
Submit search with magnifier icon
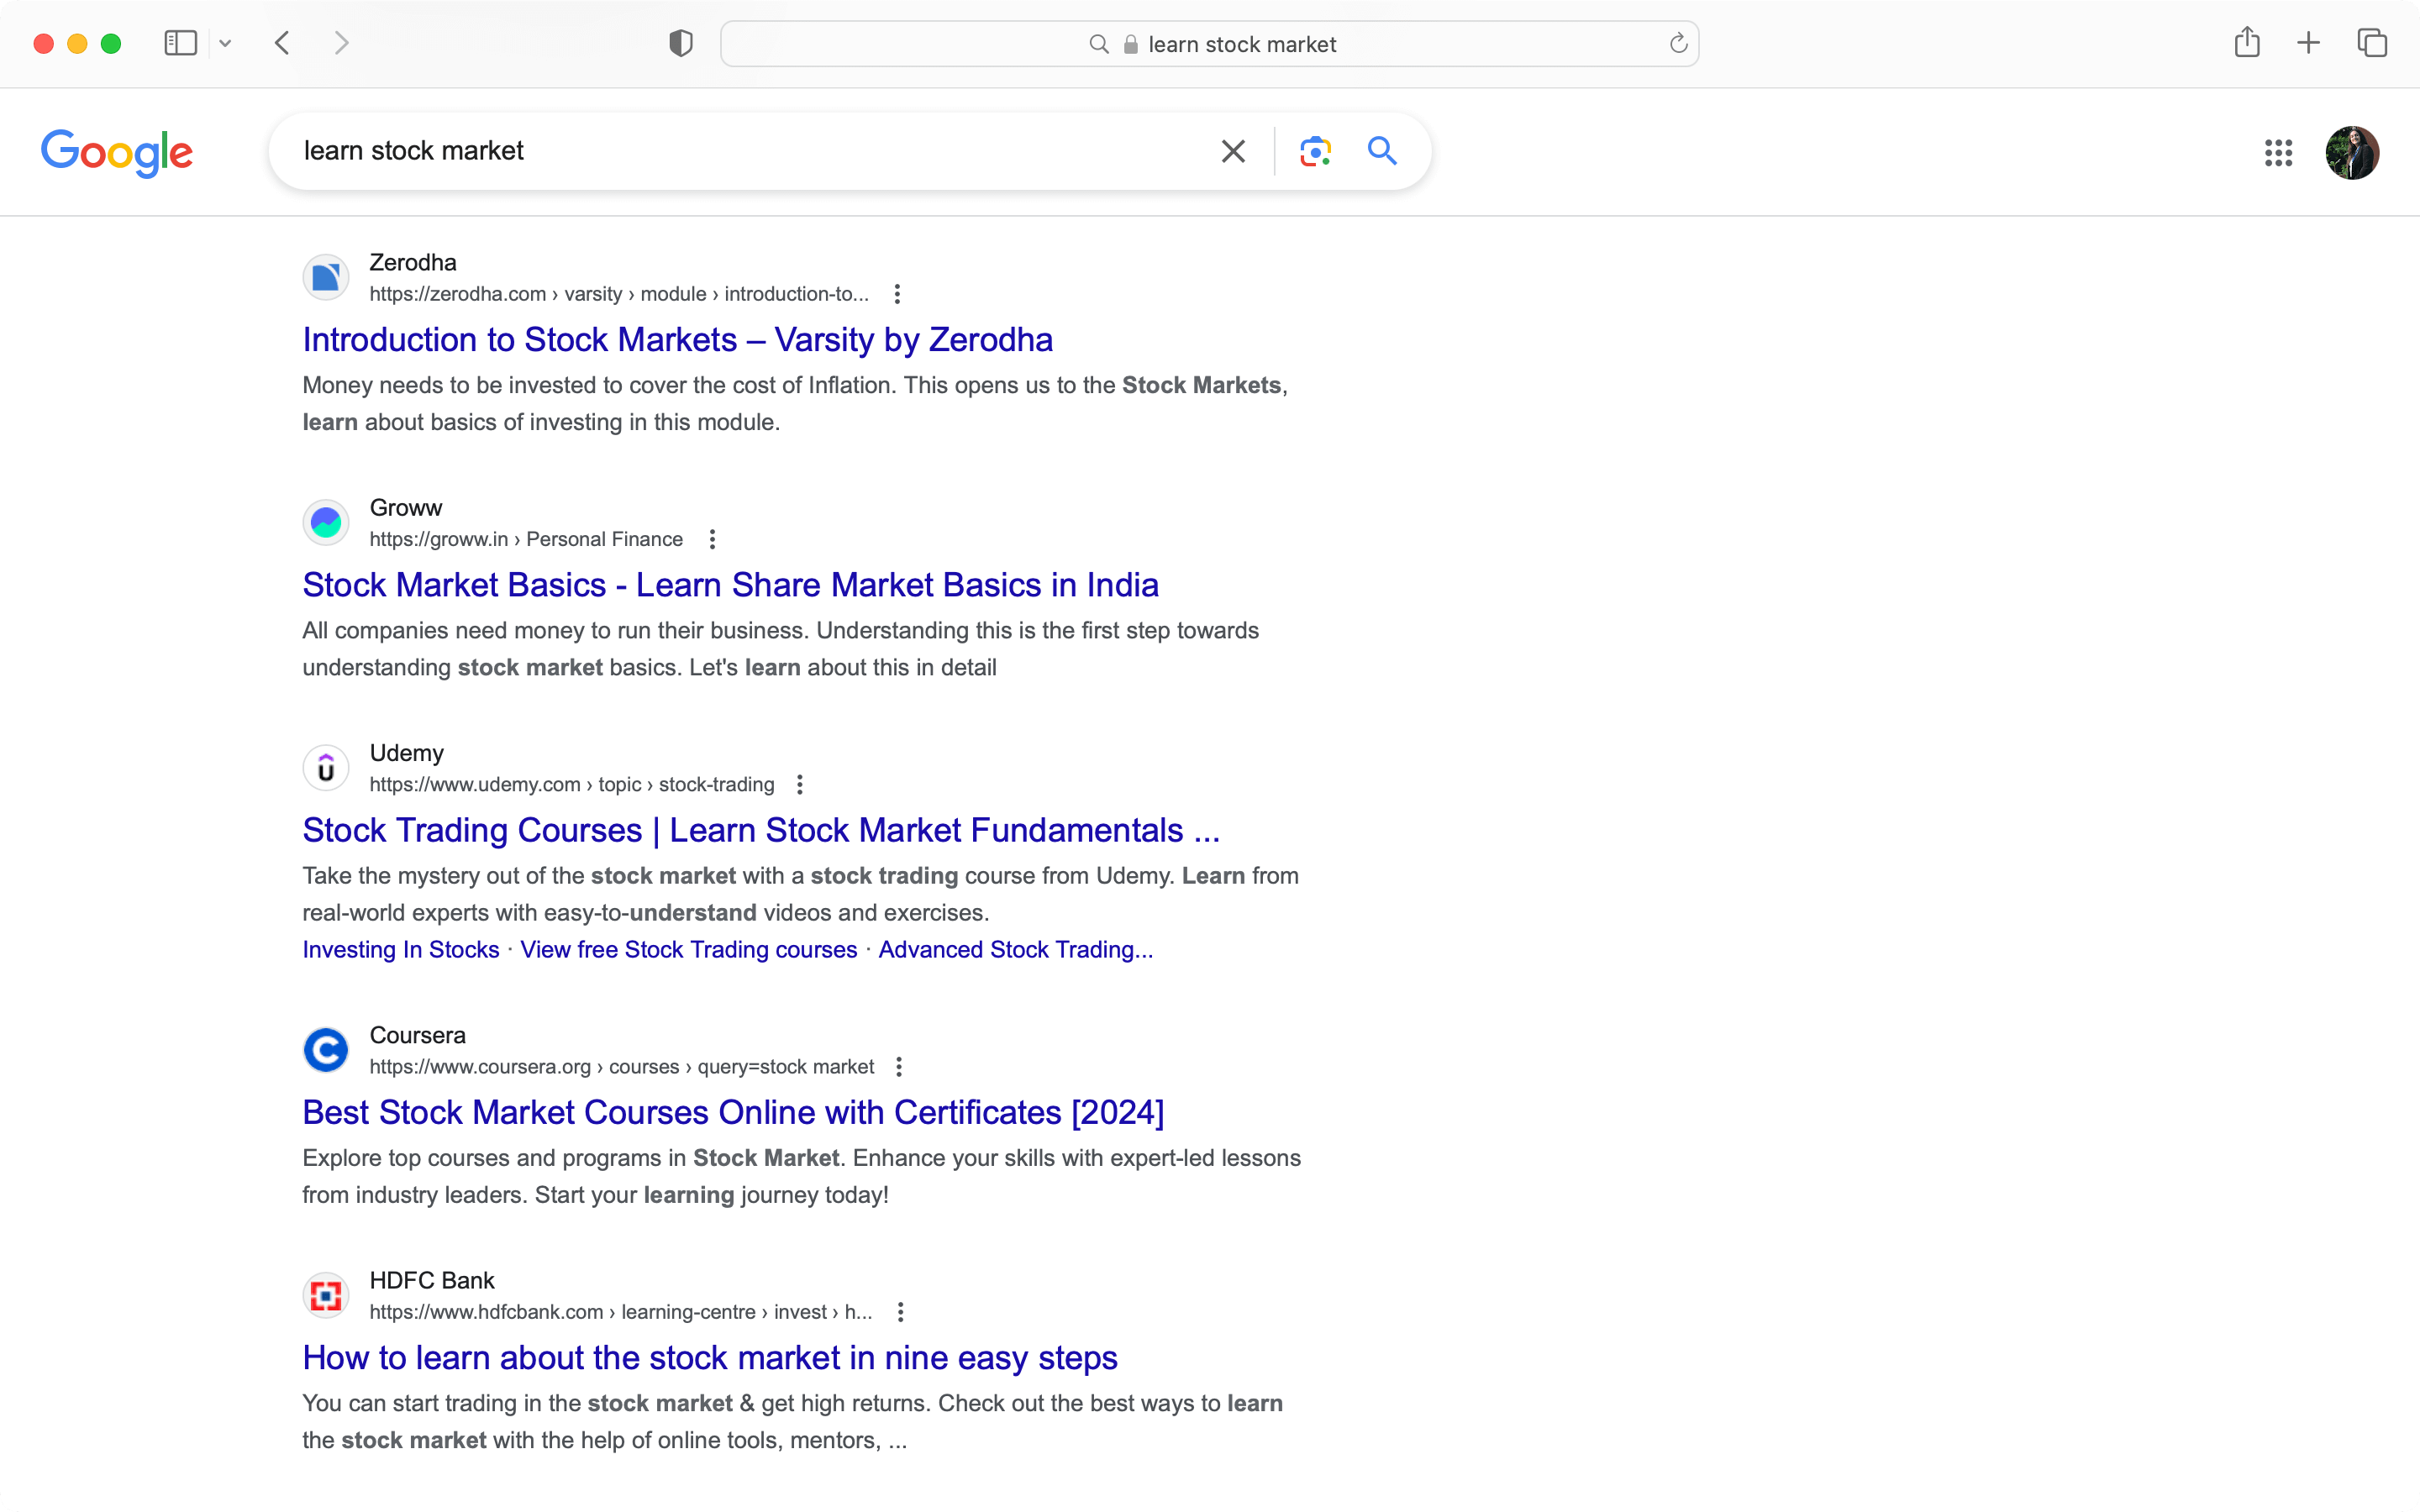[1382, 151]
